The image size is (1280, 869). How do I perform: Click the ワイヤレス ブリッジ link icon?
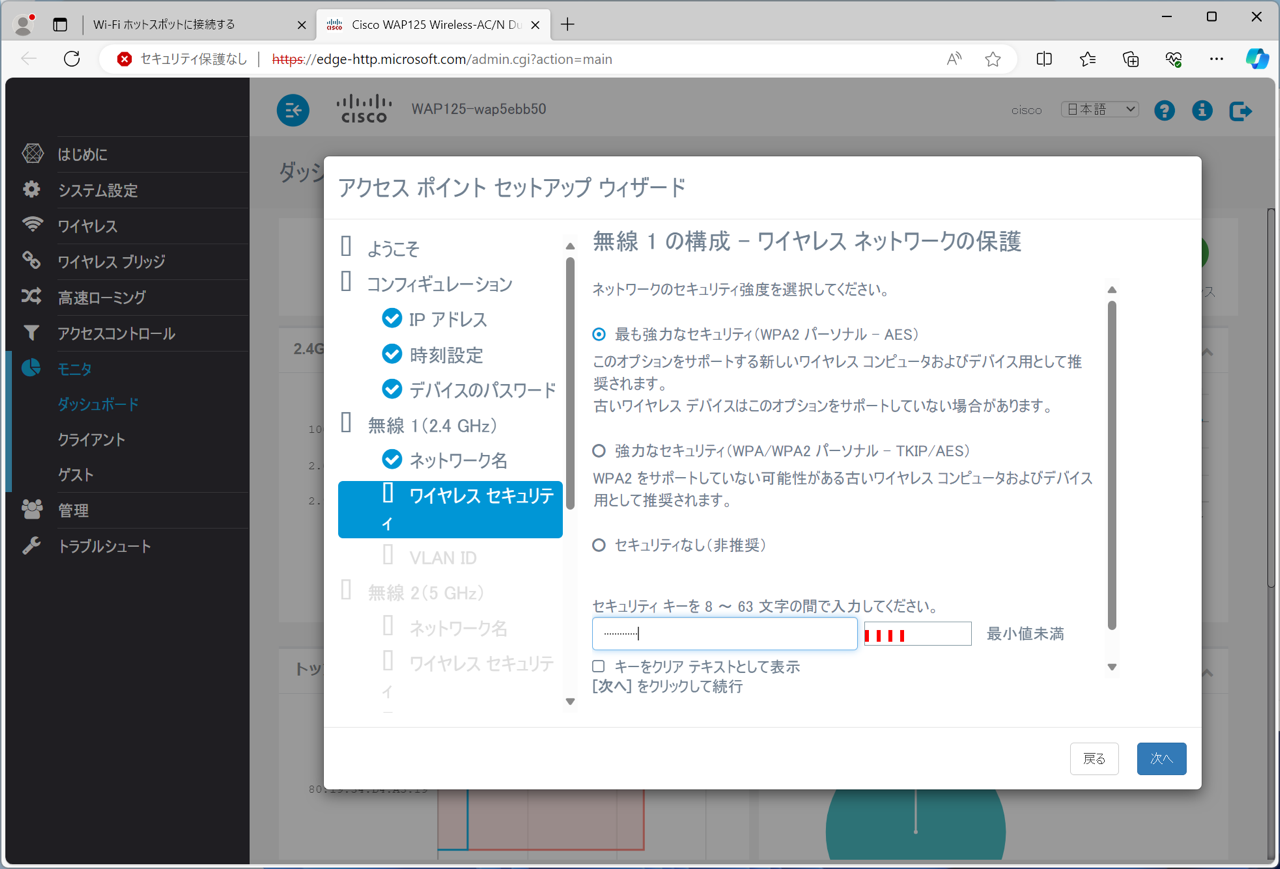point(32,261)
